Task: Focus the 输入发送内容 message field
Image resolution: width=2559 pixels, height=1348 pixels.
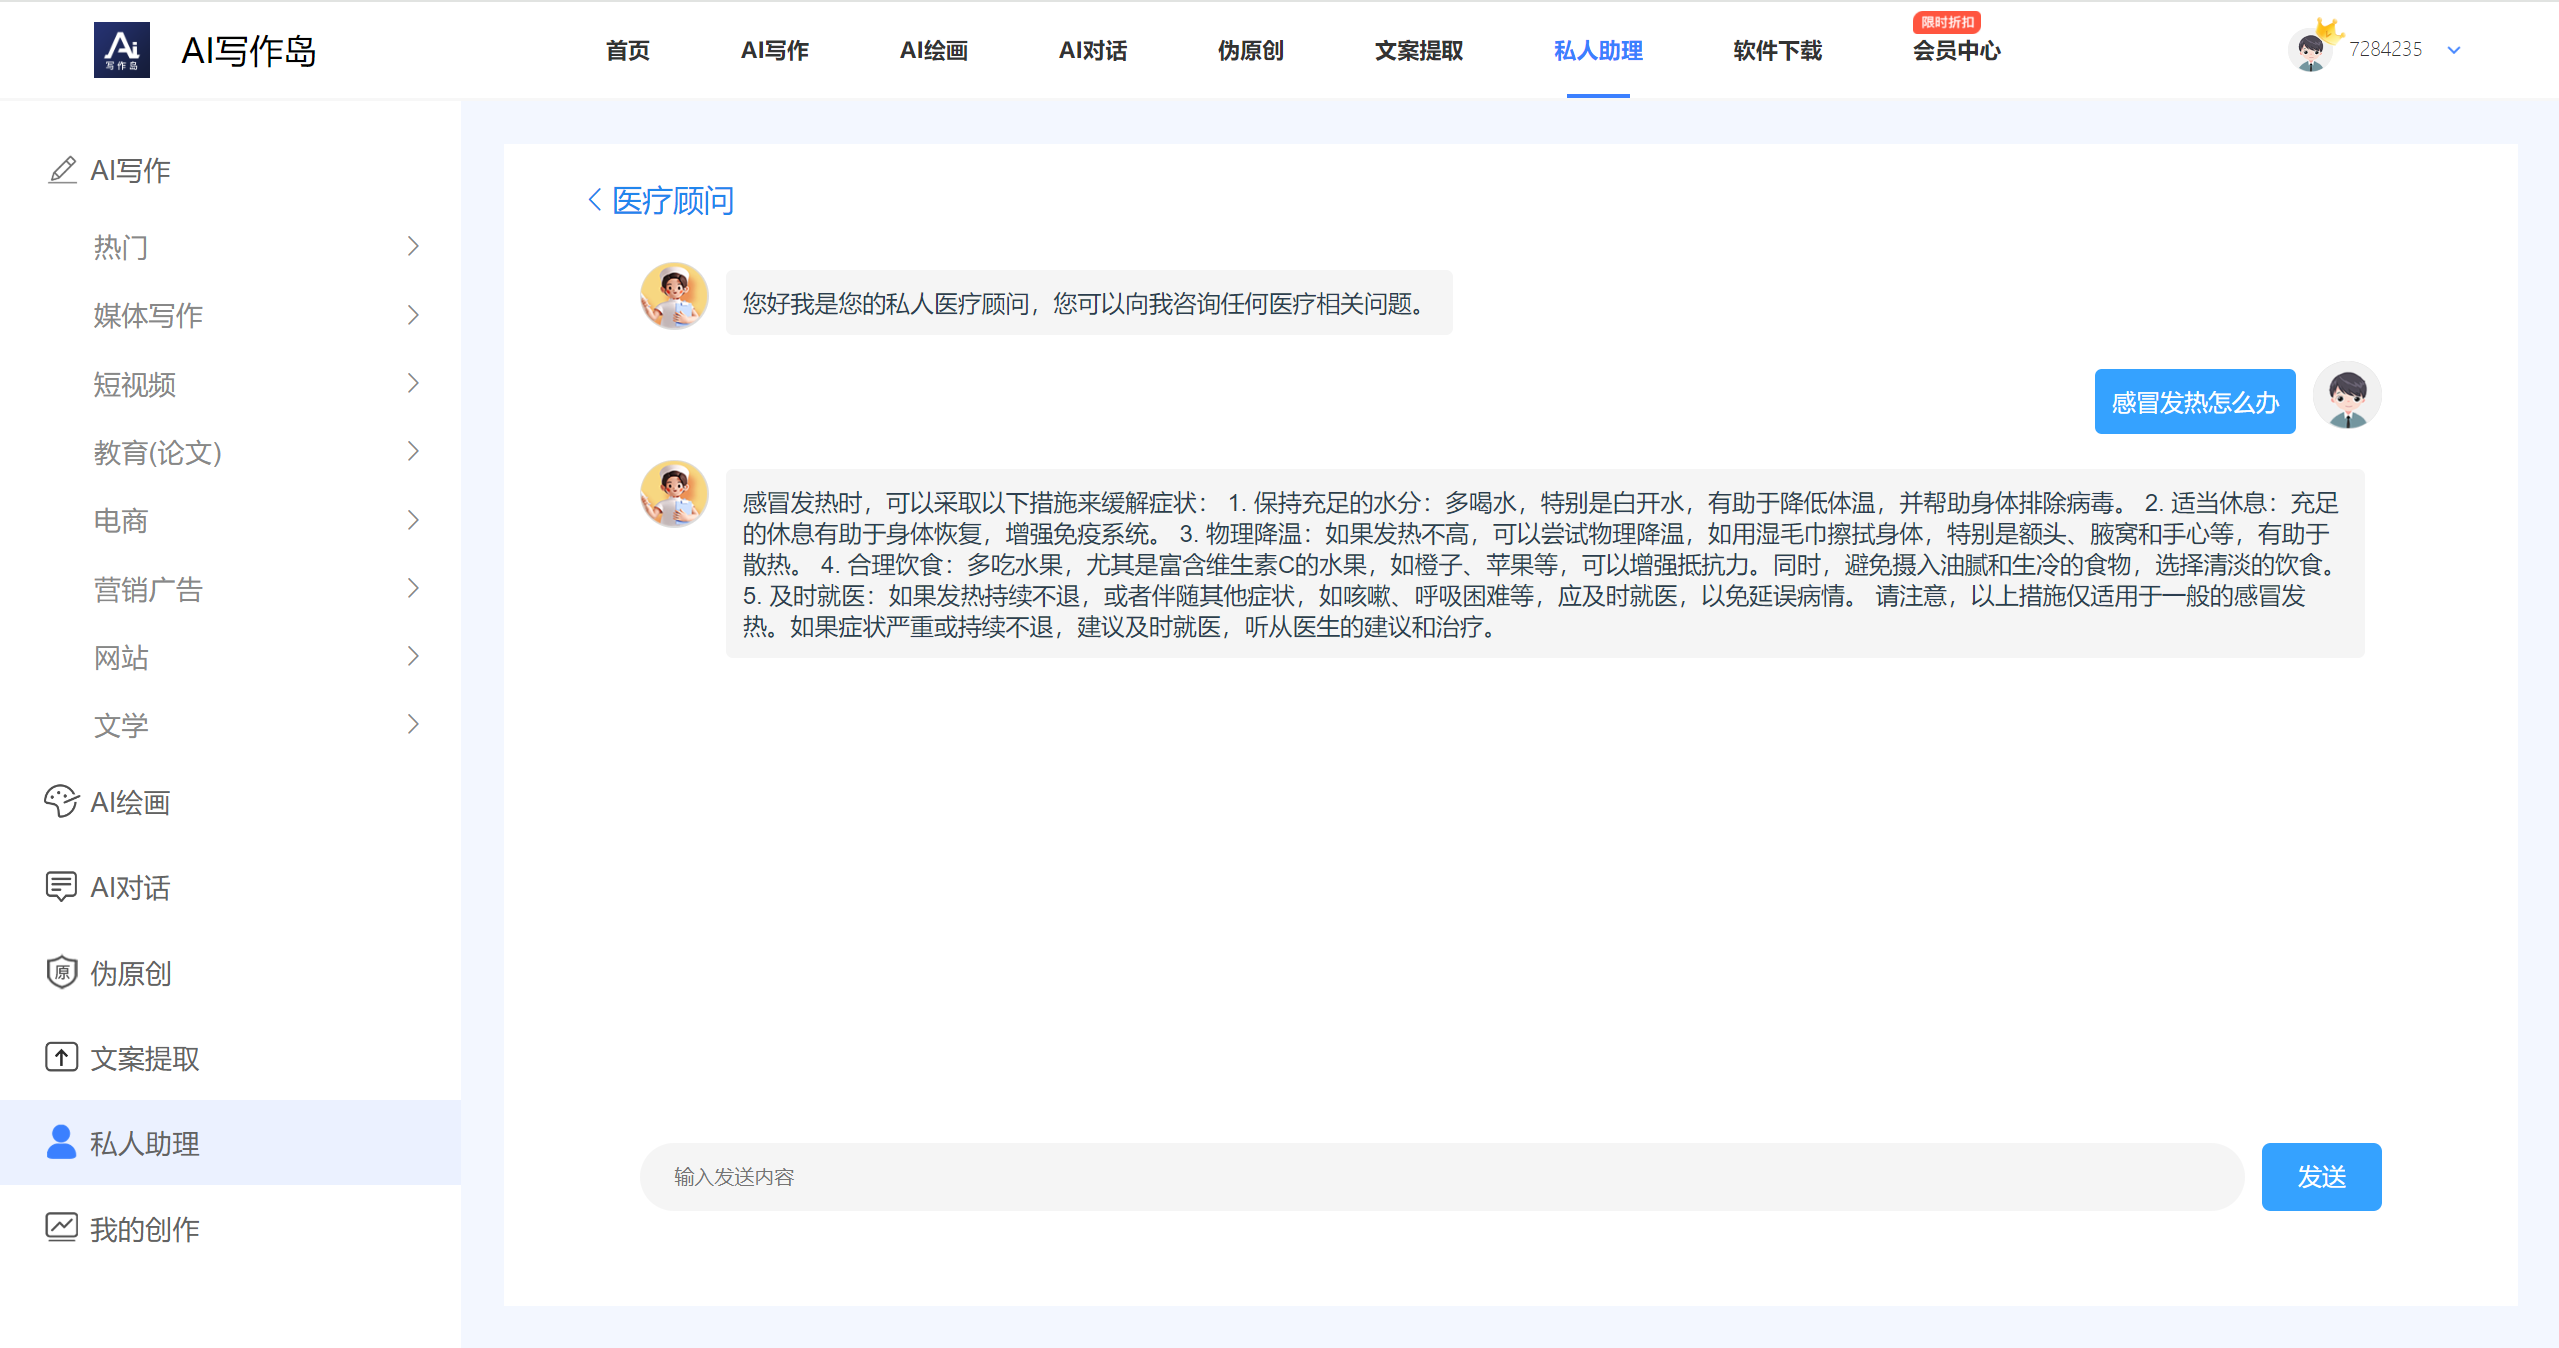Action: (1442, 1177)
